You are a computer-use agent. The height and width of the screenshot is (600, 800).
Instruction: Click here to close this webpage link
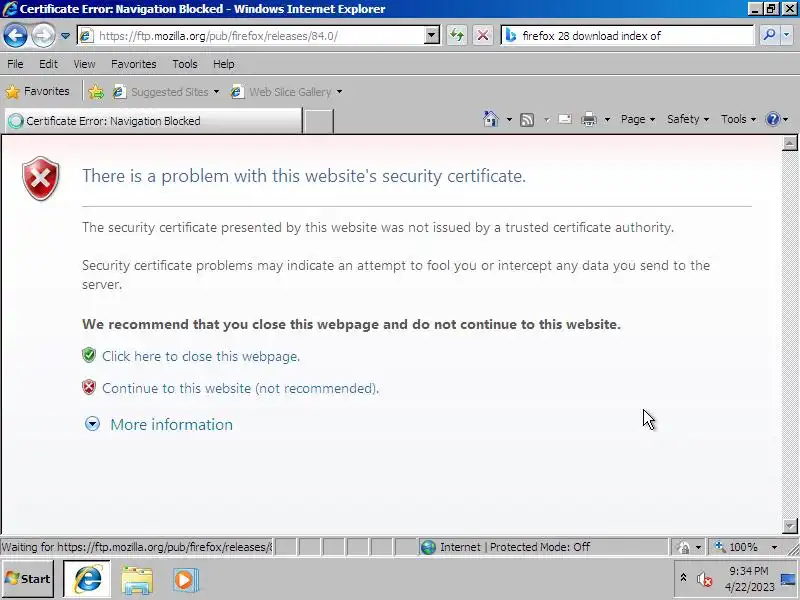201,356
